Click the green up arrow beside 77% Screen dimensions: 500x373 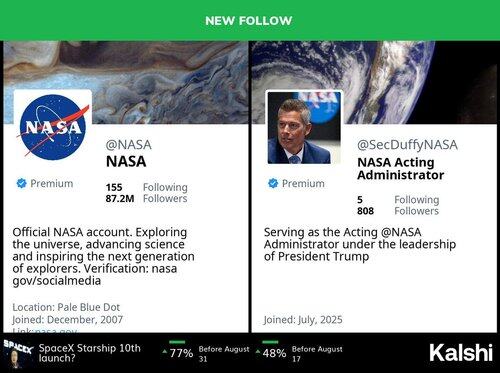(165, 352)
